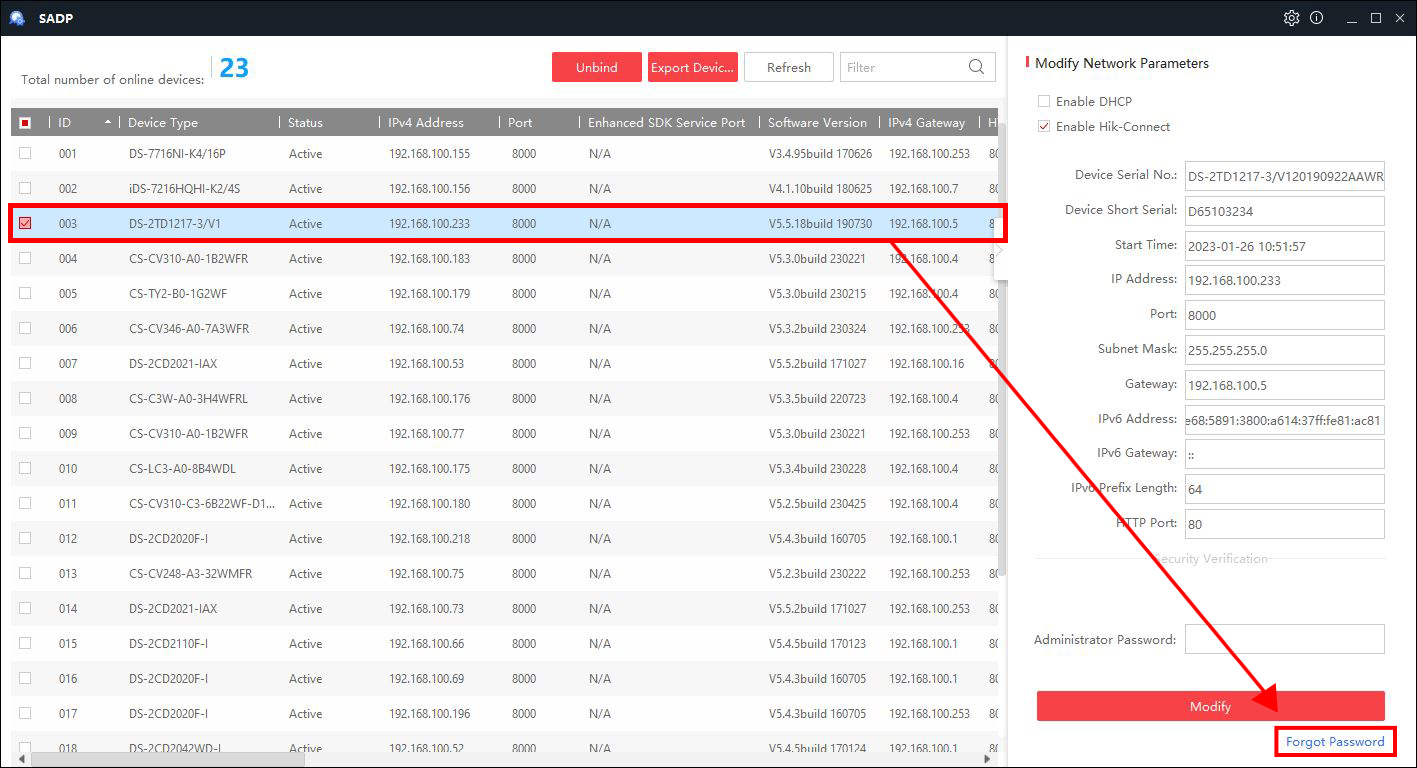Screen dimensions: 1417x768
Task: Select device row CS-C3W-A0-3H4WFRL
Action: point(504,398)
